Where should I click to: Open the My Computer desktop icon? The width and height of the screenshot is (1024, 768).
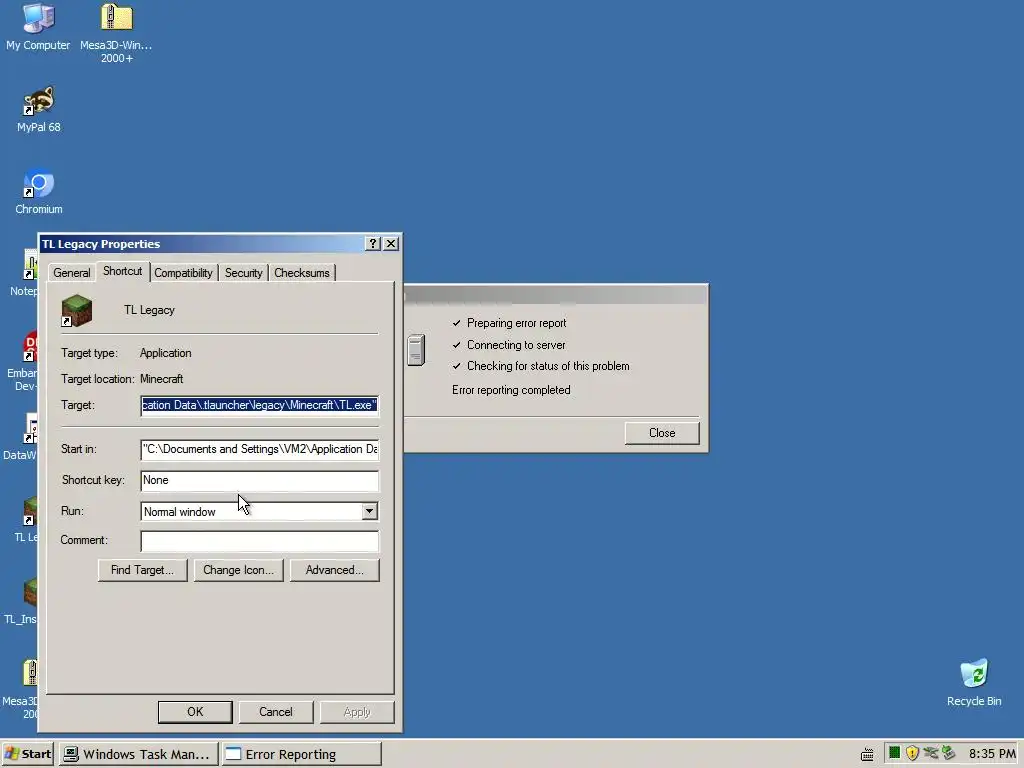click(38, 26)
